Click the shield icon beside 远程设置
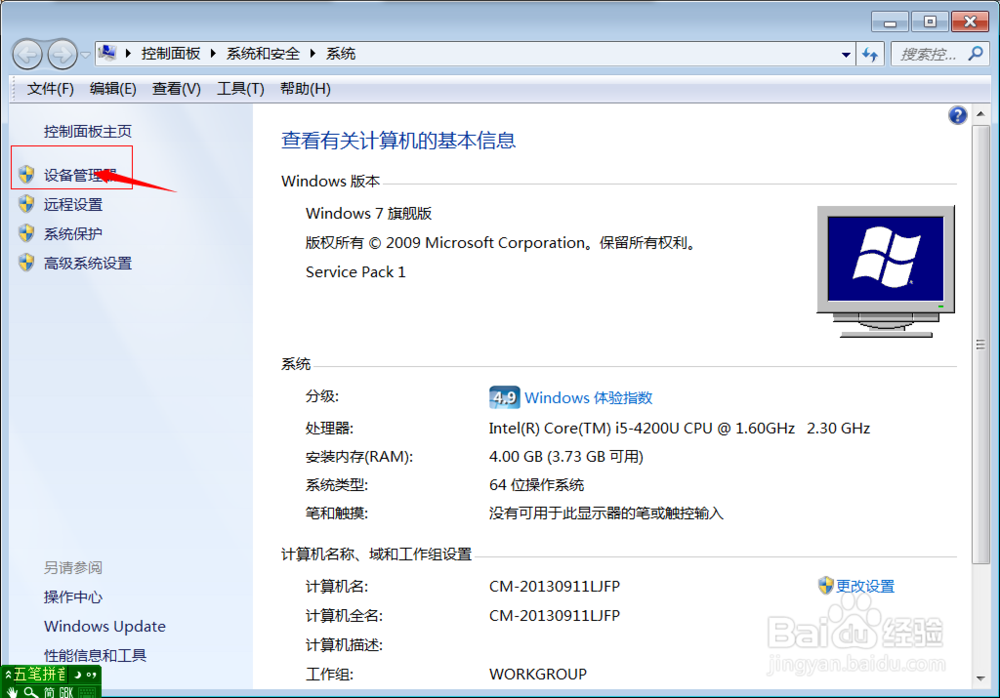1000x698 pixels. tap(26, 204)
